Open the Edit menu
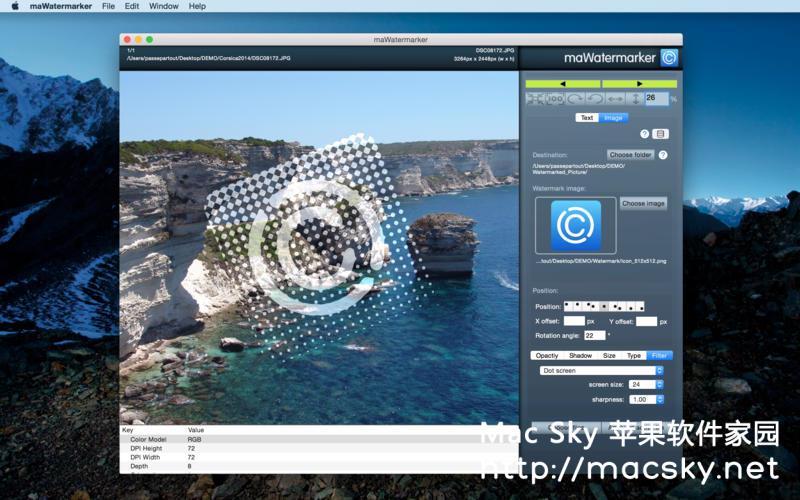Image resolution: width=800 pixels, height=500 pixels. tap(132, 6)
